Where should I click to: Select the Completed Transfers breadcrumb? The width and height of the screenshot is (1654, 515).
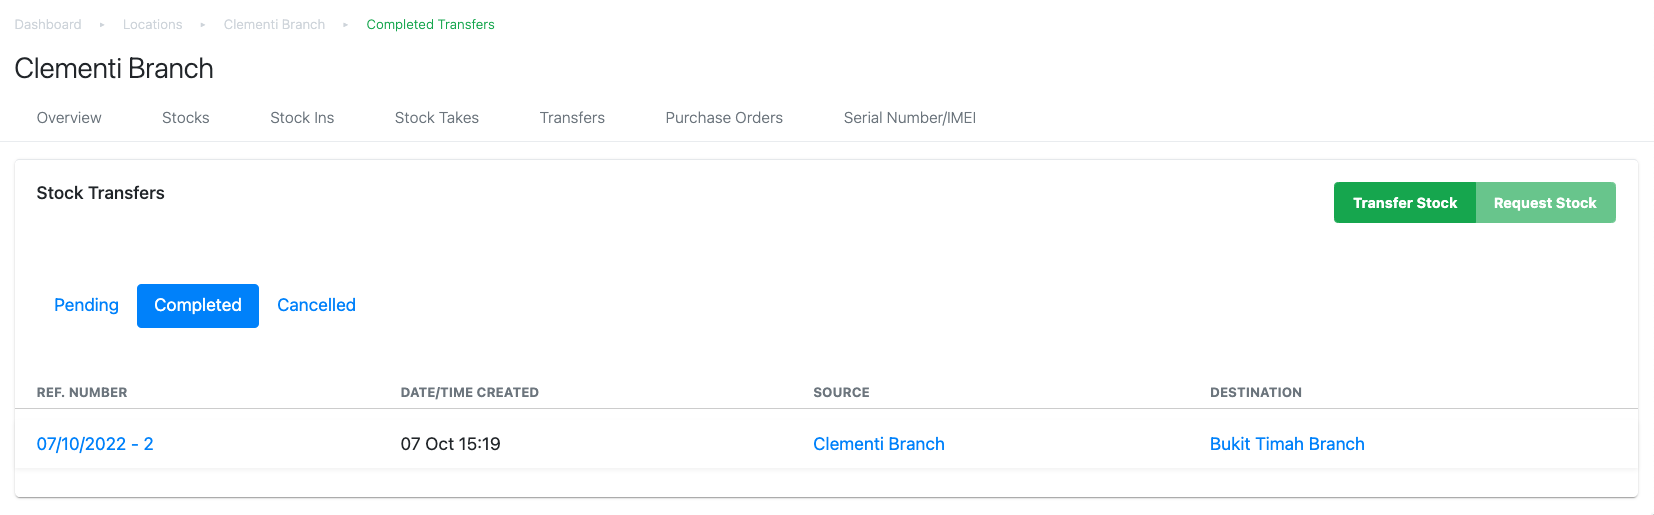tap(430, 24)
